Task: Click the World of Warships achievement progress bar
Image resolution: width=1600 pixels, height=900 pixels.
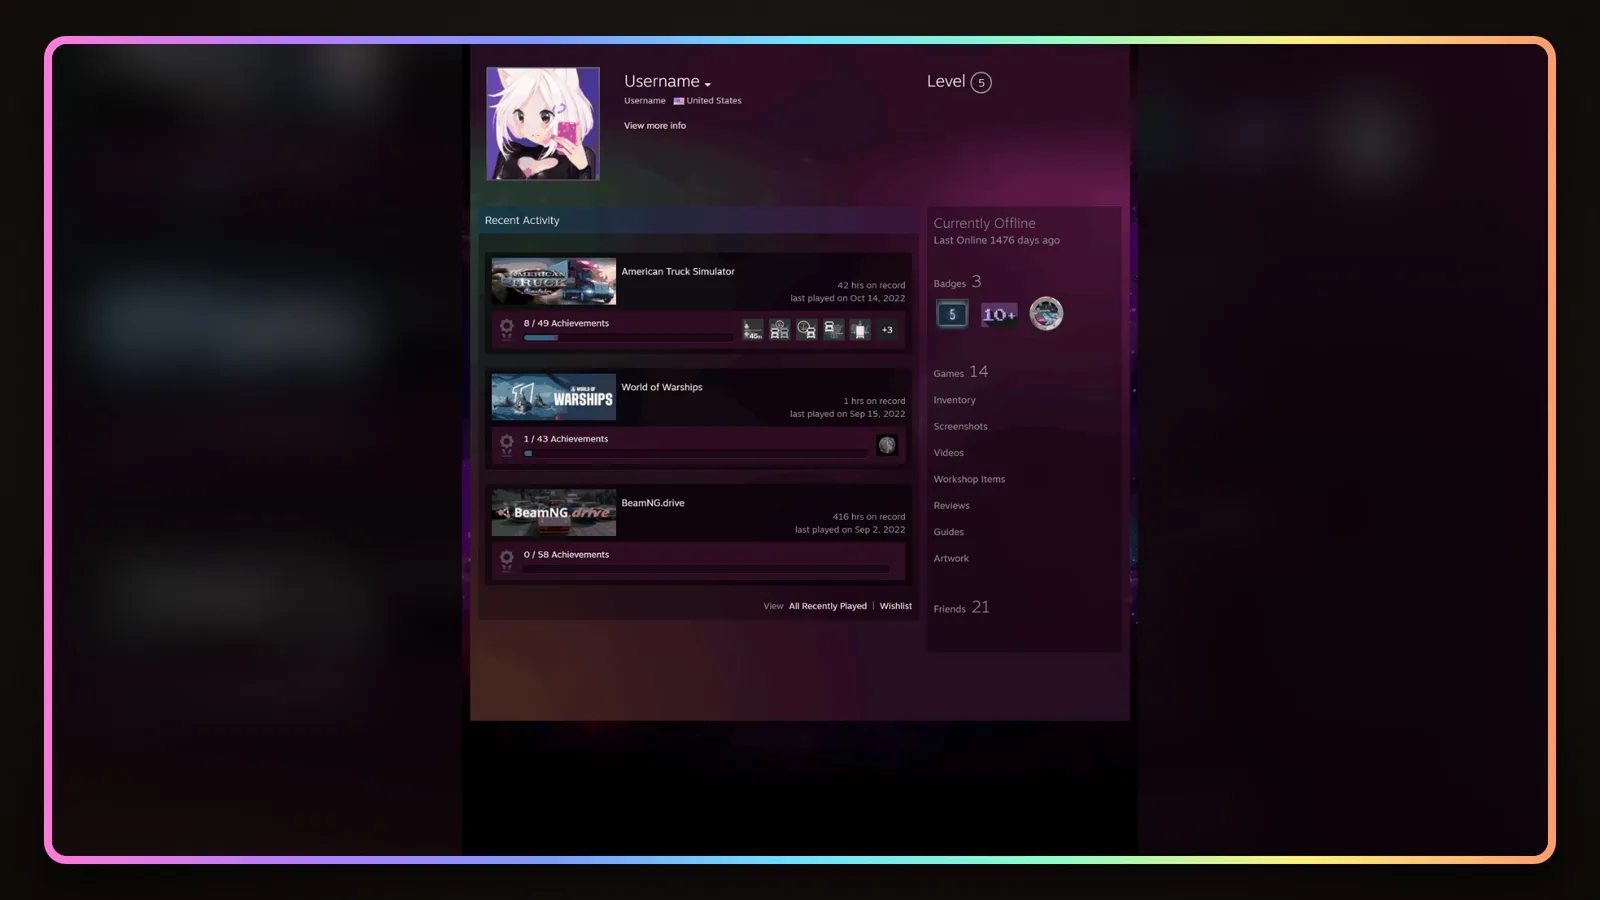Action: tap(695, 453)
